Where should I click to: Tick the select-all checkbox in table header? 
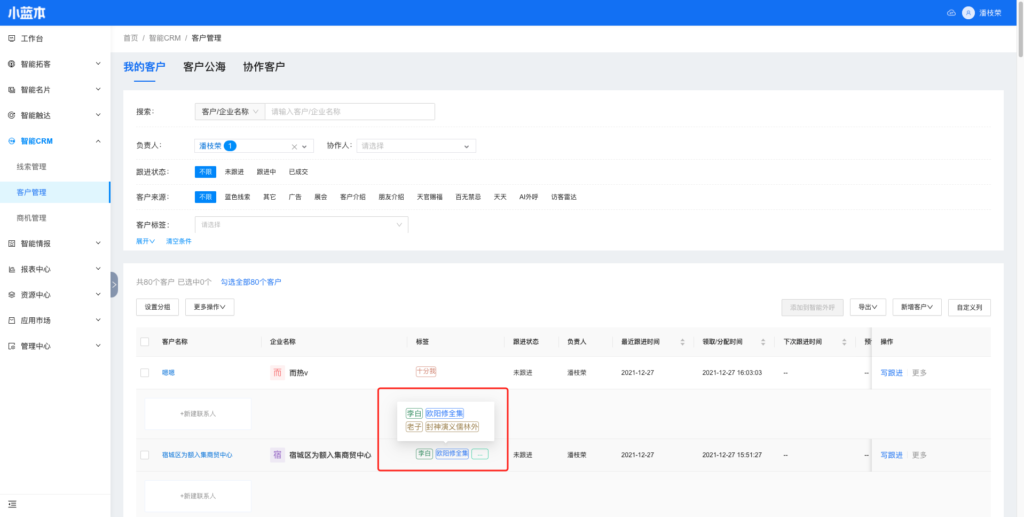coord(145,342)
